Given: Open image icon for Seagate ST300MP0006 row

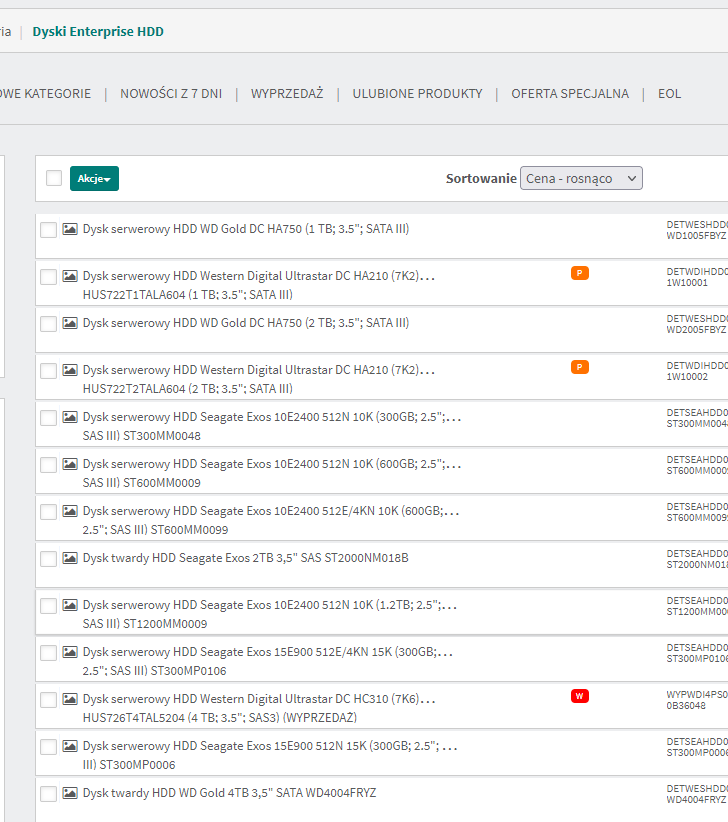Looking at the screenshot, I should pos(70,745).
